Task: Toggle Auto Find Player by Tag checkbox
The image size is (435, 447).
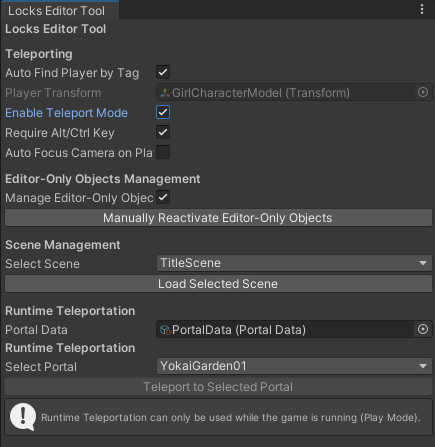Action: pyautogui.click(x=163, y=72)
